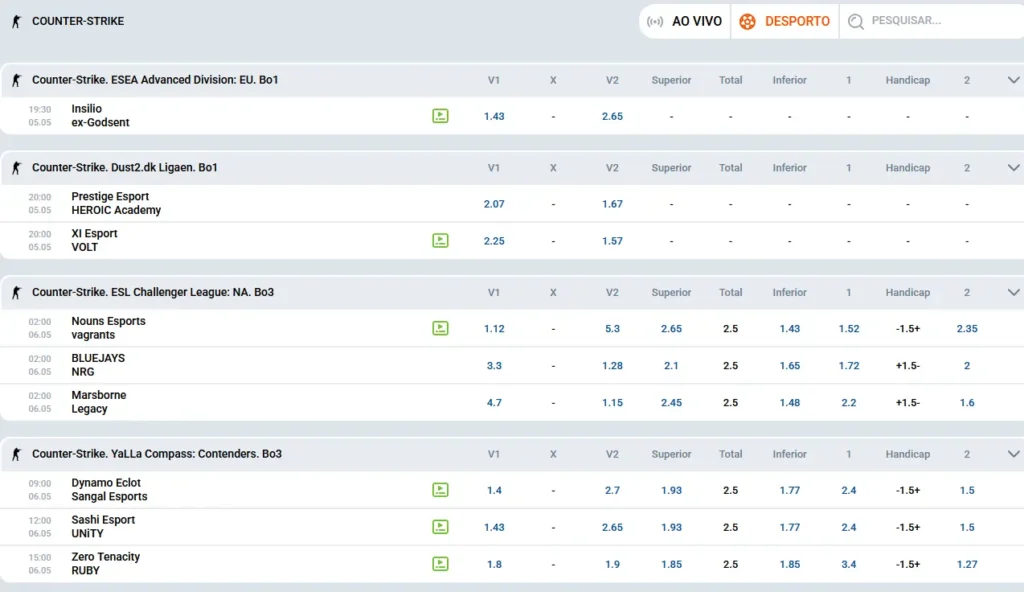Open live stream icon for Dynamo Eclot match
Image resolution: width=1024 pixels, height=592 pixels.
tap(440, 490)
